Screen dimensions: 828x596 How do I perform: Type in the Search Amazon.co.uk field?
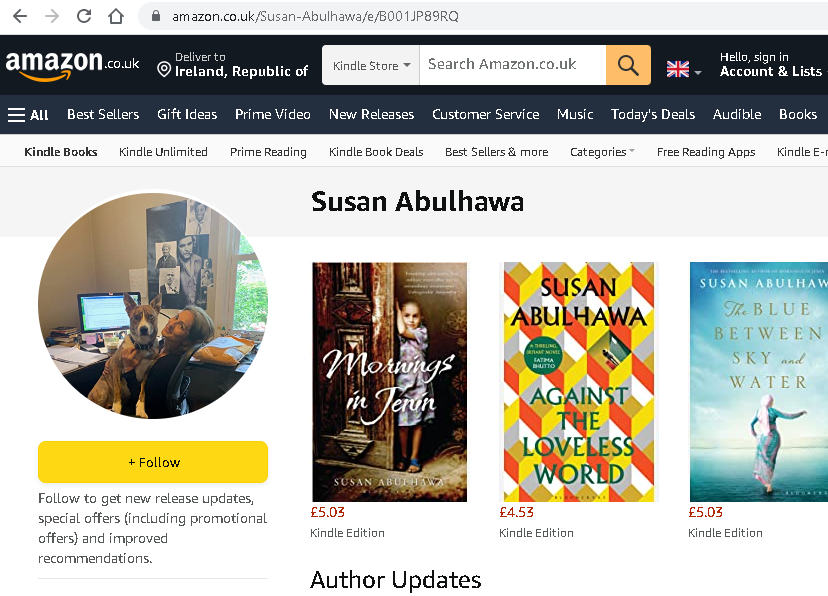[x=512, y=65]
